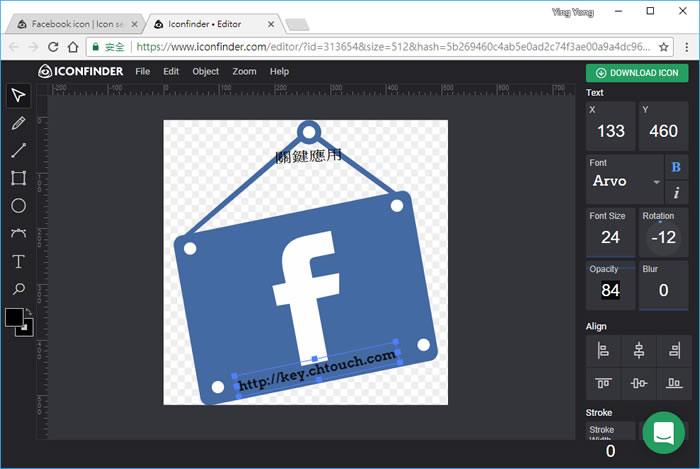Edit the Font Size value 24
Viewport: 700px width, 469px height.
click(611, 237)
